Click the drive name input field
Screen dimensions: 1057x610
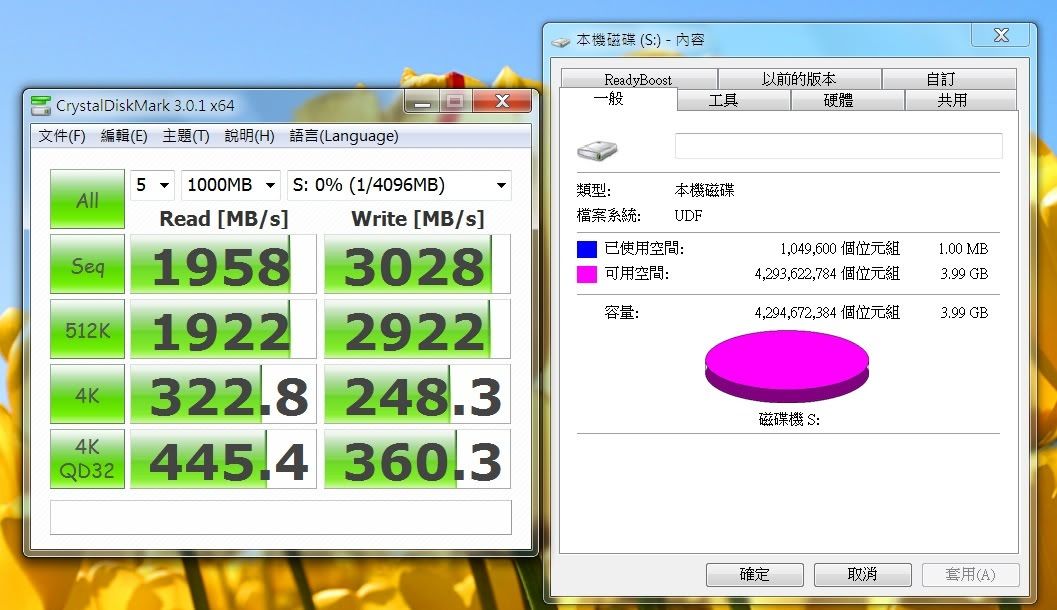839,146
